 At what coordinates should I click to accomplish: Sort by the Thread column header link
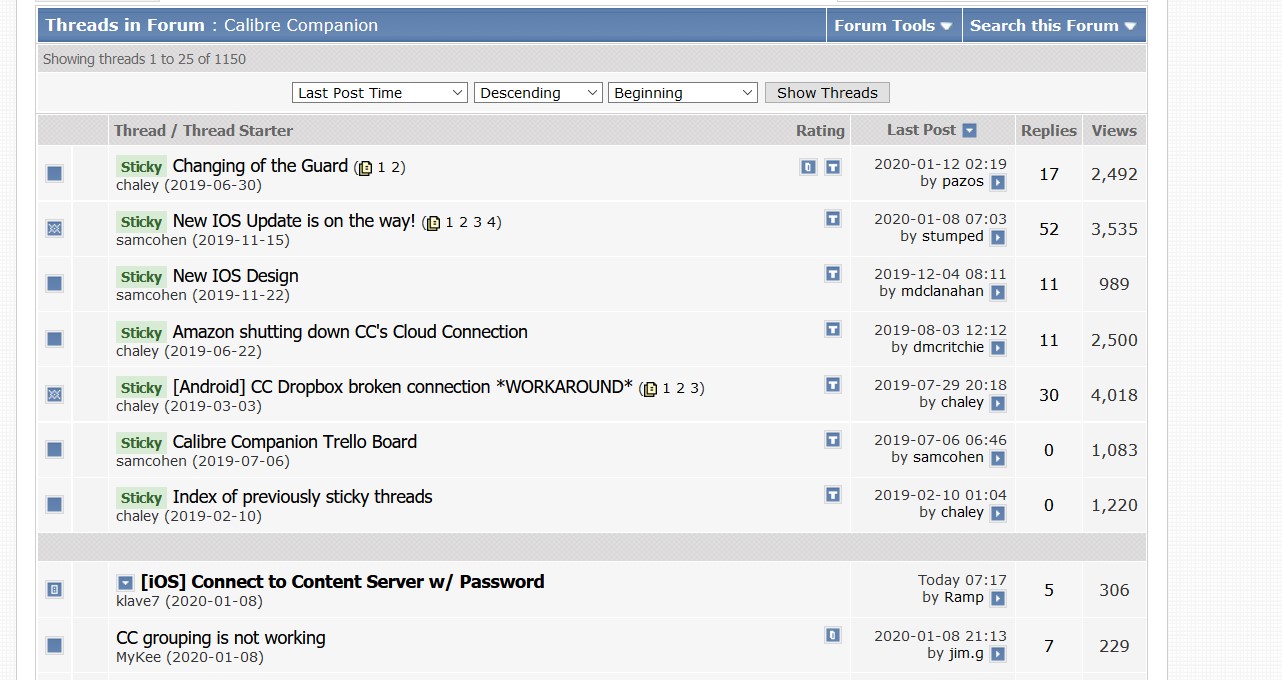click(140, 131)
